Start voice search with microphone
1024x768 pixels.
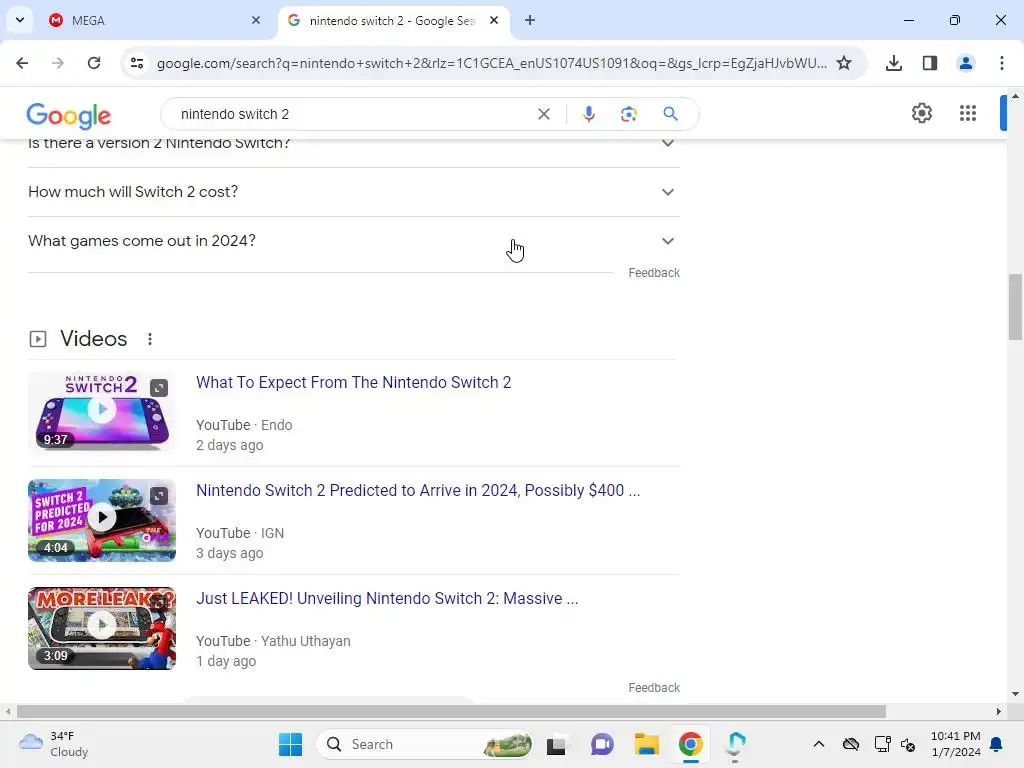(x=588, y=114)
